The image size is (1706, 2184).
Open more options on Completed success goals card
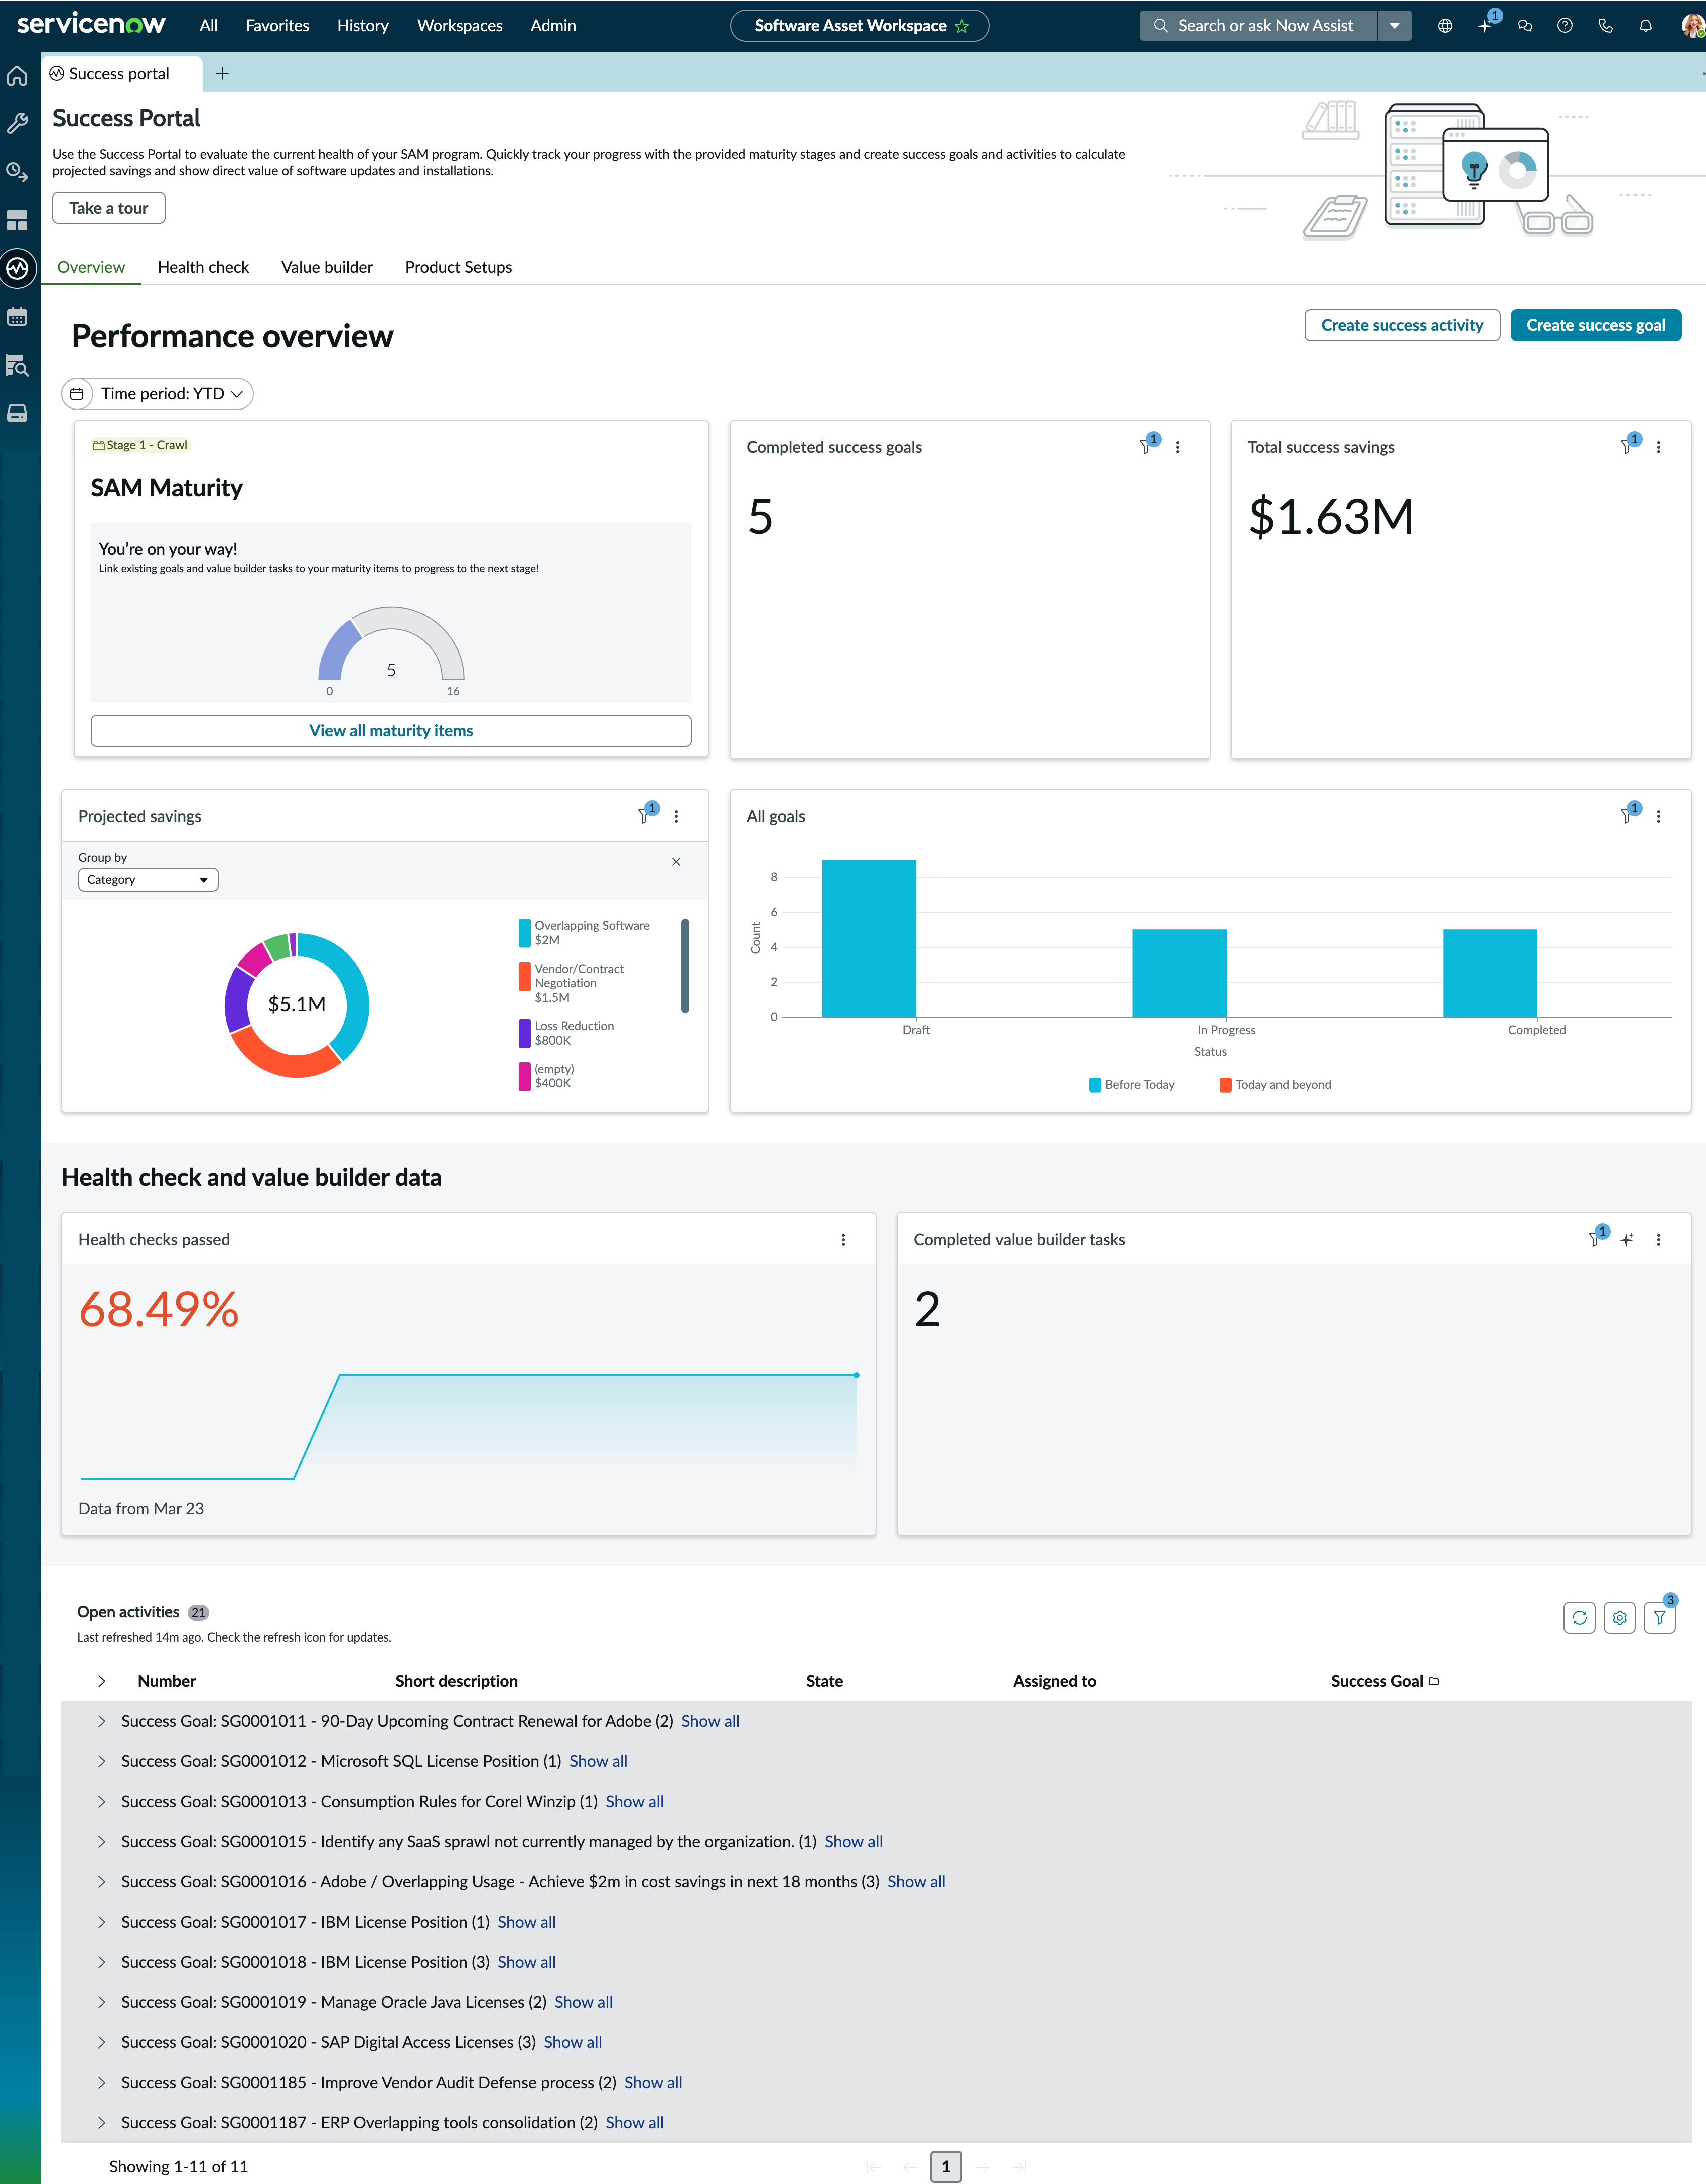point(1178,447)
